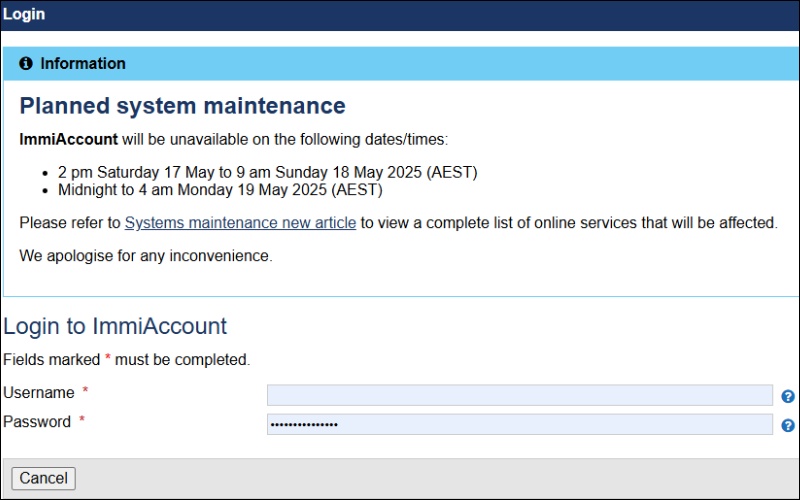
Task: Click the Information banner header label
Action: (x=83, y=63)
